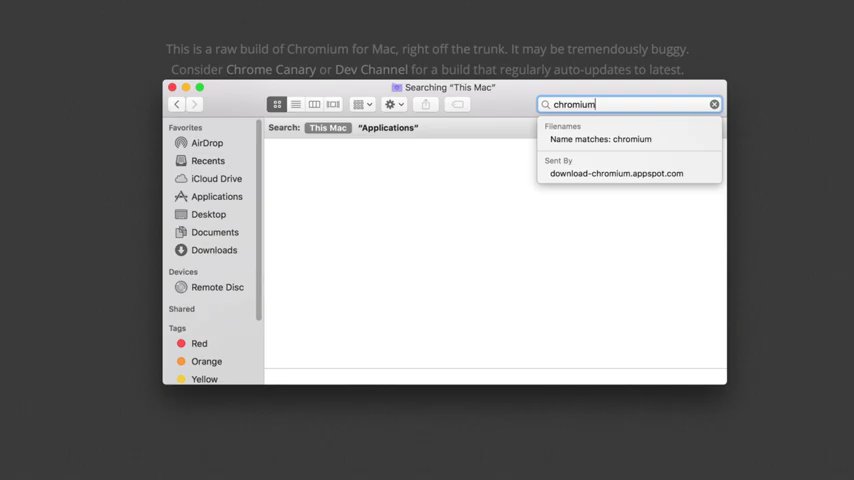The height and width of the screenshot is (480, 854).
Task: Clear the search field text
Action: click(x=714, y=104)
